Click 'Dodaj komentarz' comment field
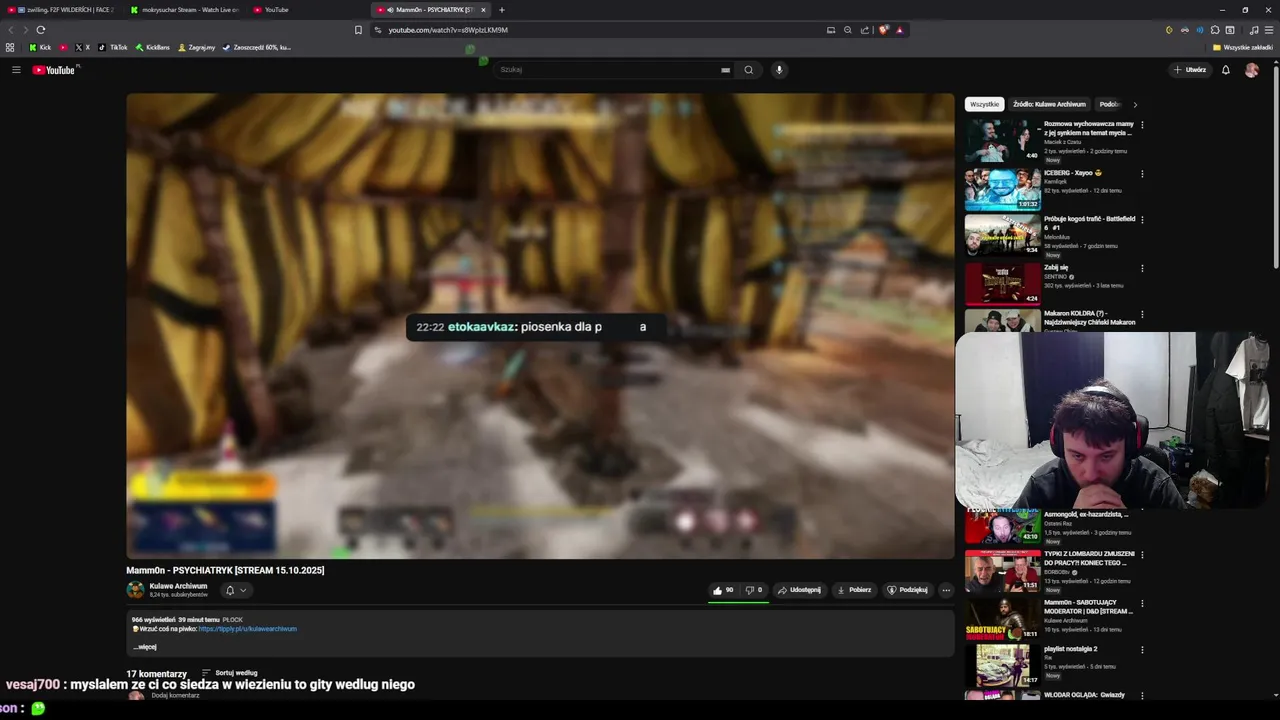Screen dimensions: 1280x720 pyautogui.click(x=176, y=695)
